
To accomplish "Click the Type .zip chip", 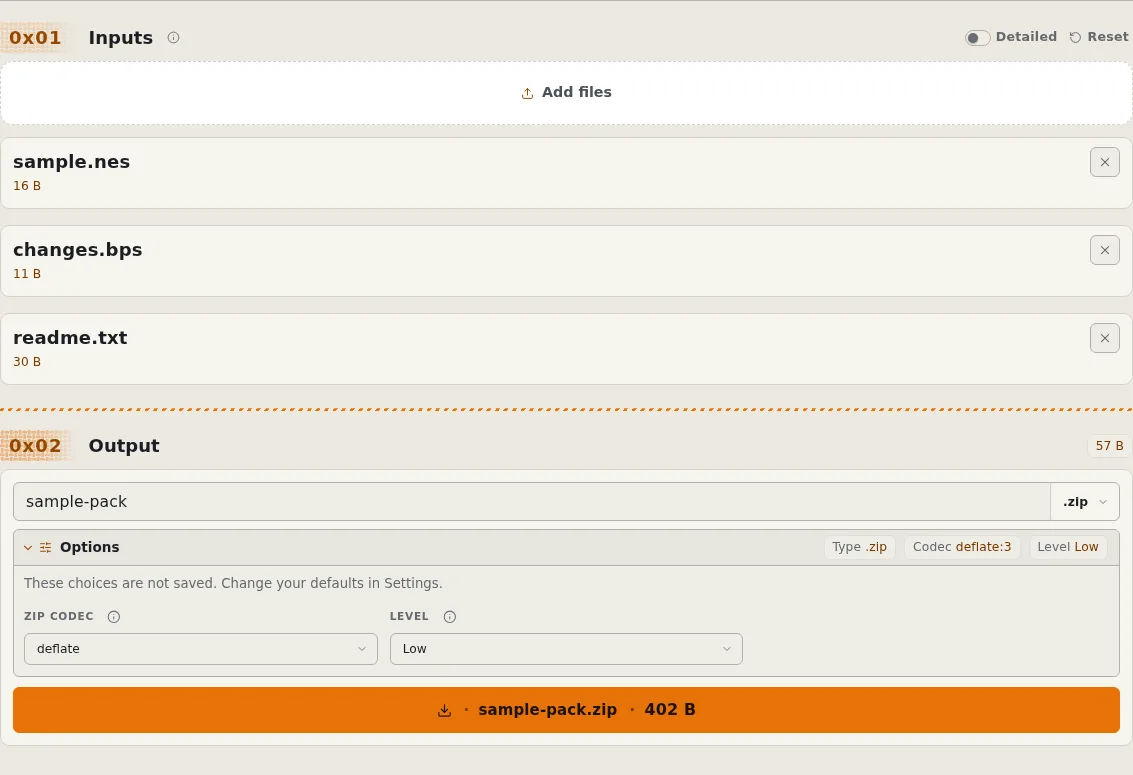I will 859,547.
